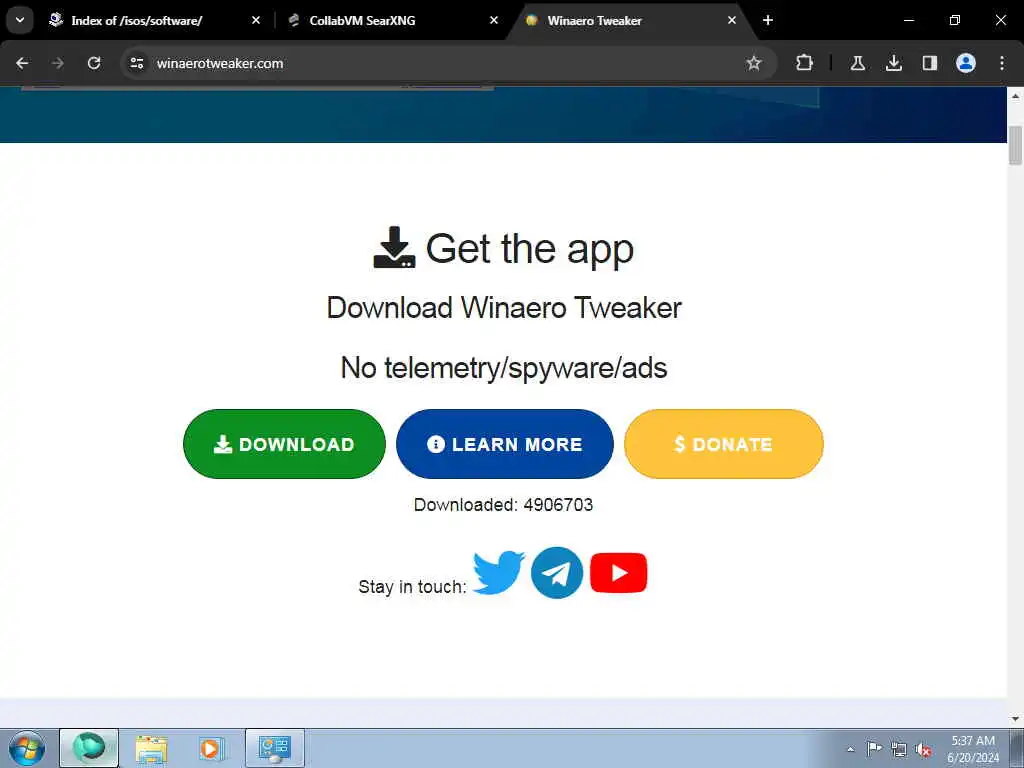Close the Winaero Tweaker tab

click(x=732, y=21)
